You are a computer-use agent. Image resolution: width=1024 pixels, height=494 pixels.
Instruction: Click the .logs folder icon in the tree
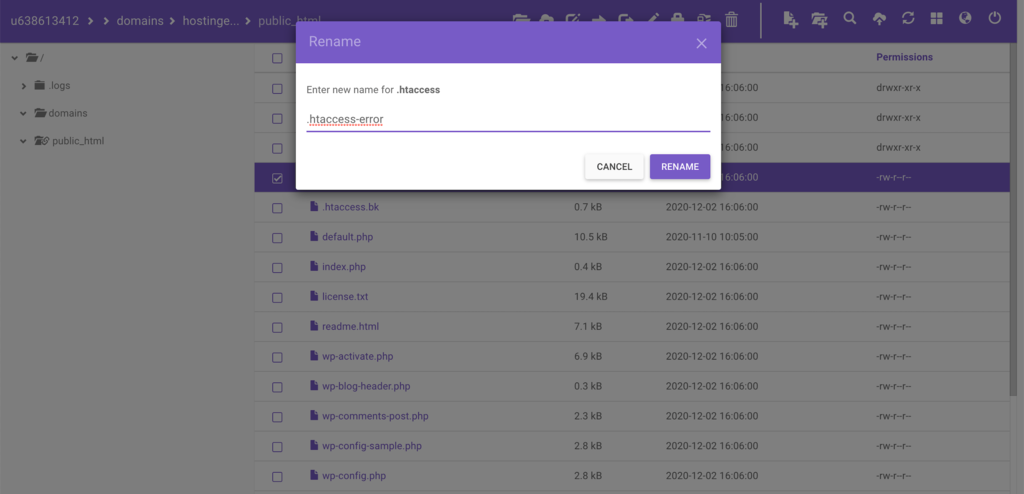40,85
